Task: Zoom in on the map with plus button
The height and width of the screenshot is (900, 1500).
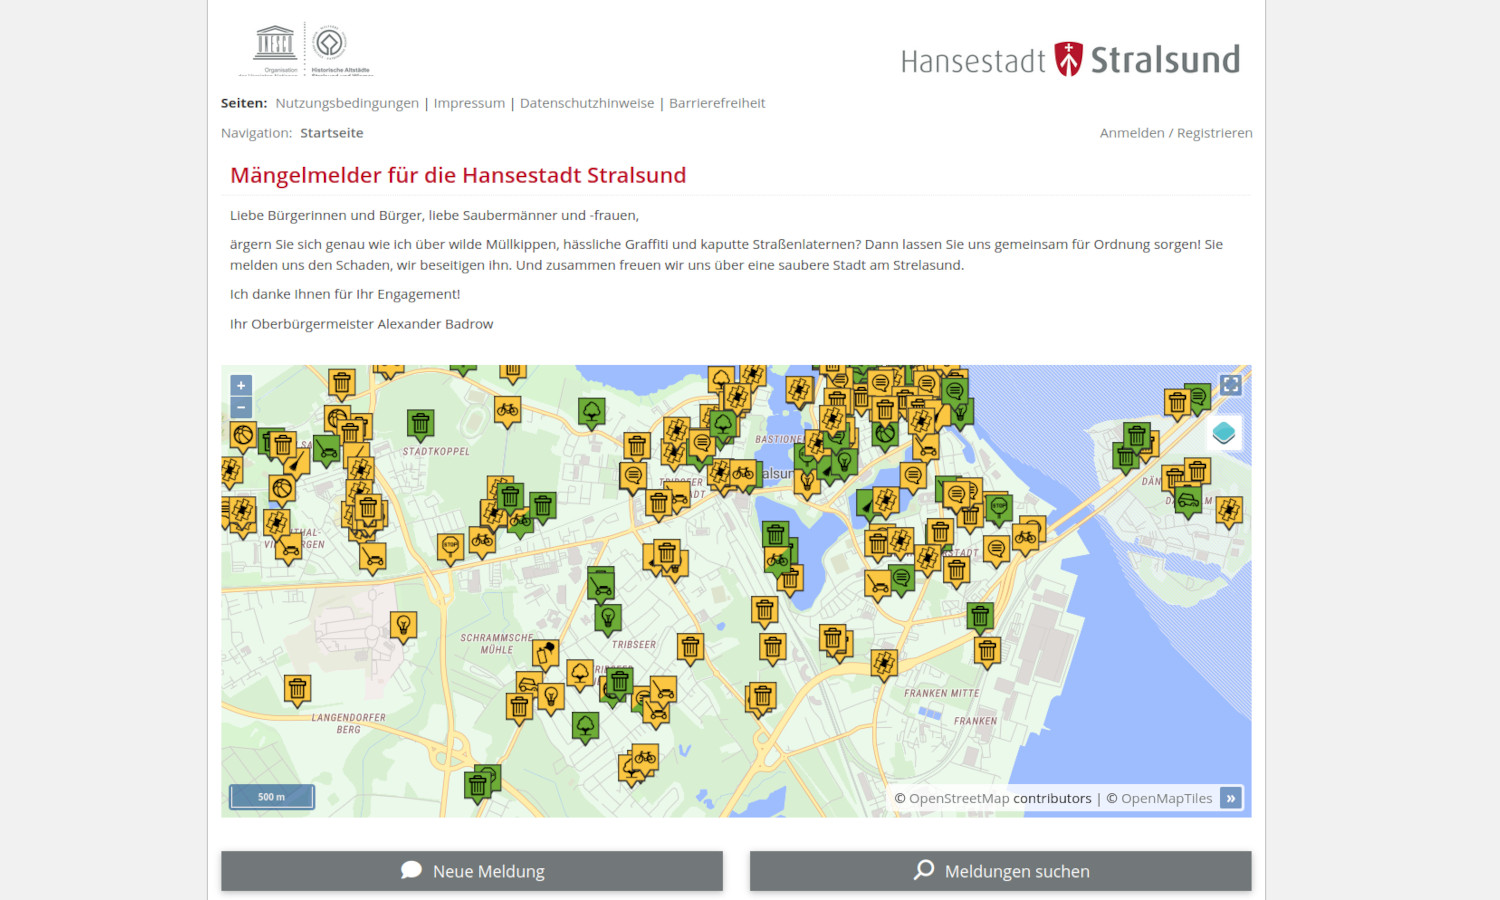Action: click(x=241, y=386)
